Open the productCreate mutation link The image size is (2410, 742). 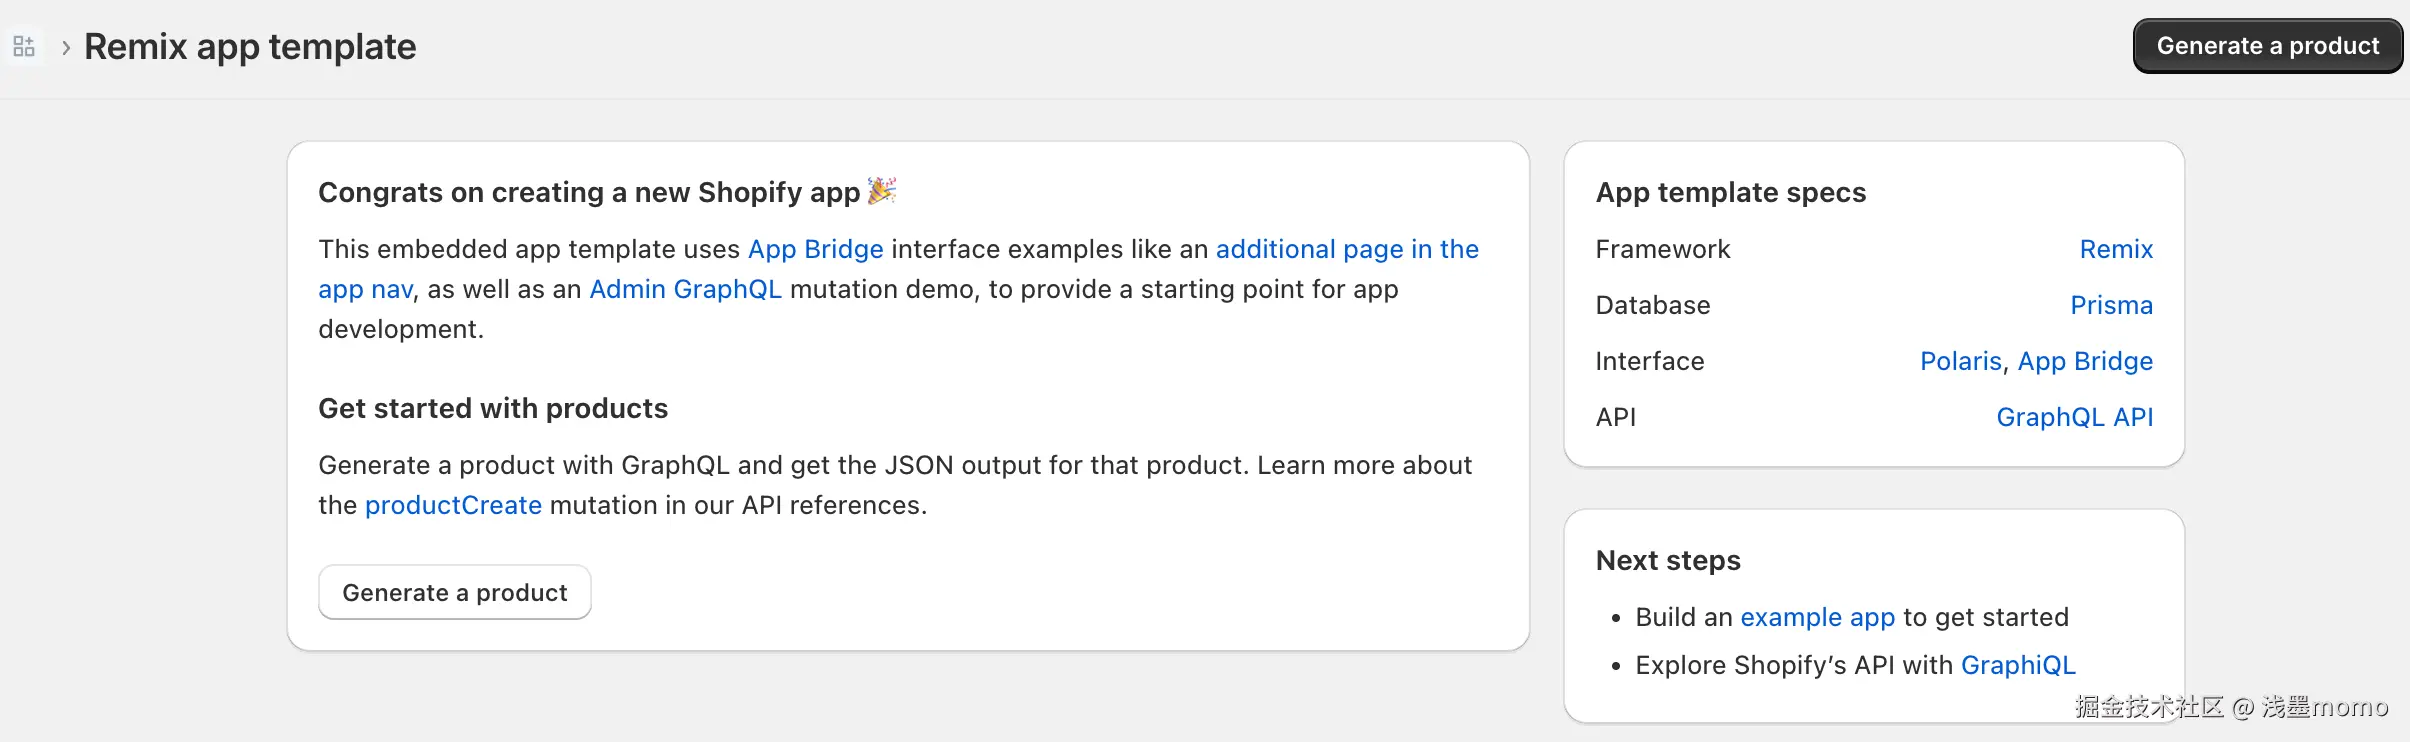453,505
